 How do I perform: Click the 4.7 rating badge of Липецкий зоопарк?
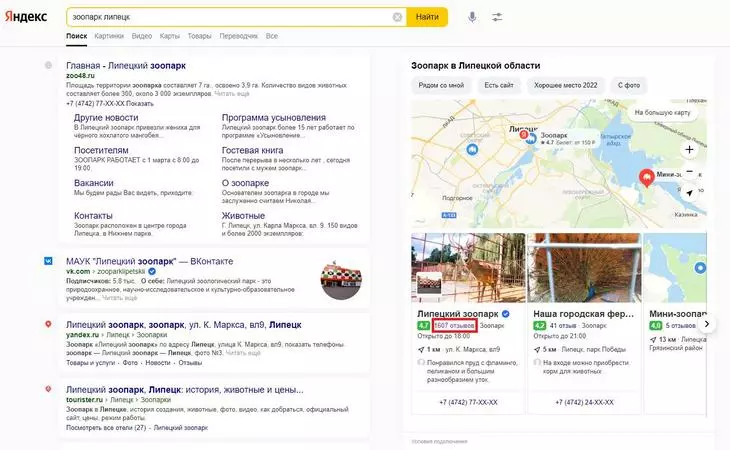tap(423, 326)
